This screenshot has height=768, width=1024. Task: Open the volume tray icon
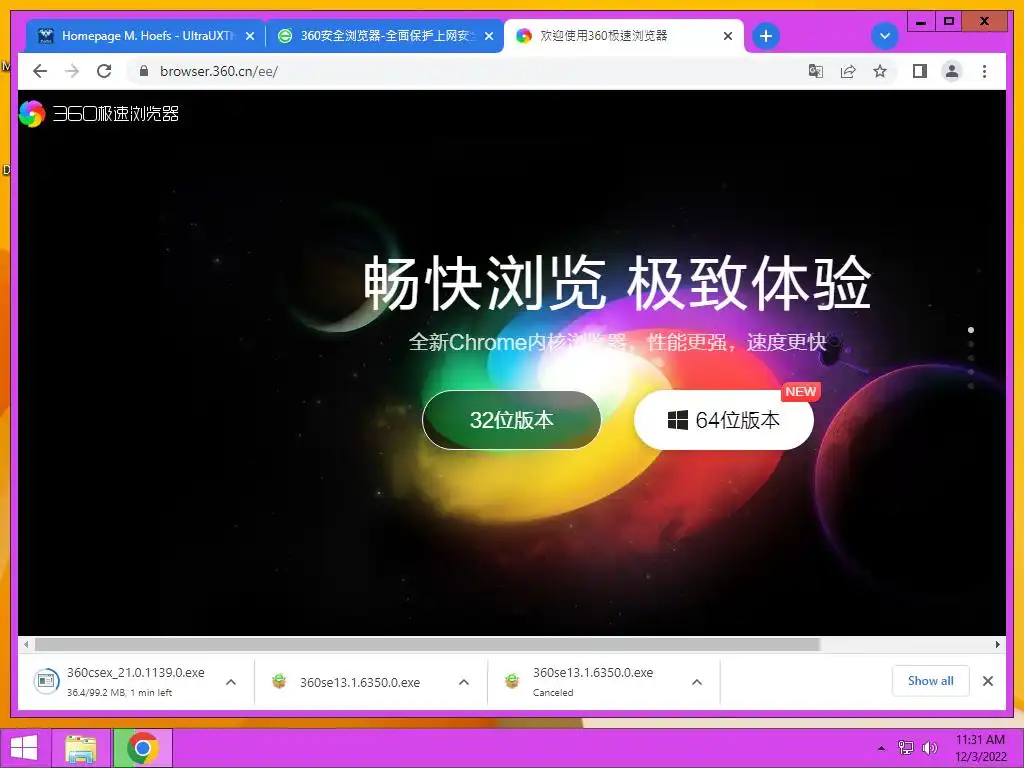pos(929,748)
